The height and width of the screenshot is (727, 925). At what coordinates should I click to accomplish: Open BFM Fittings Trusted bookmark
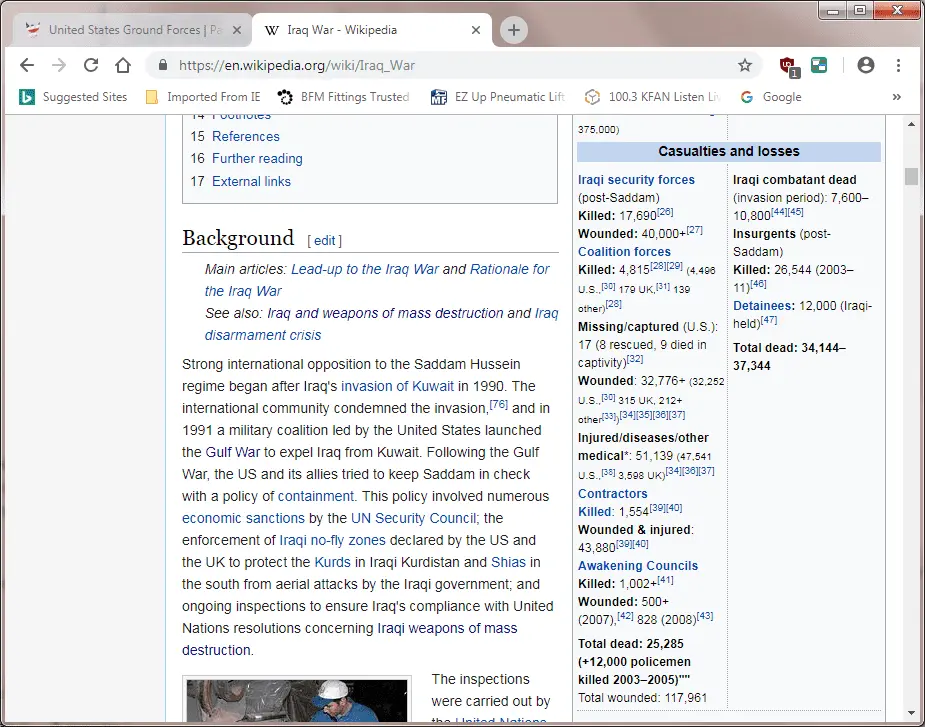pos(344,97)
